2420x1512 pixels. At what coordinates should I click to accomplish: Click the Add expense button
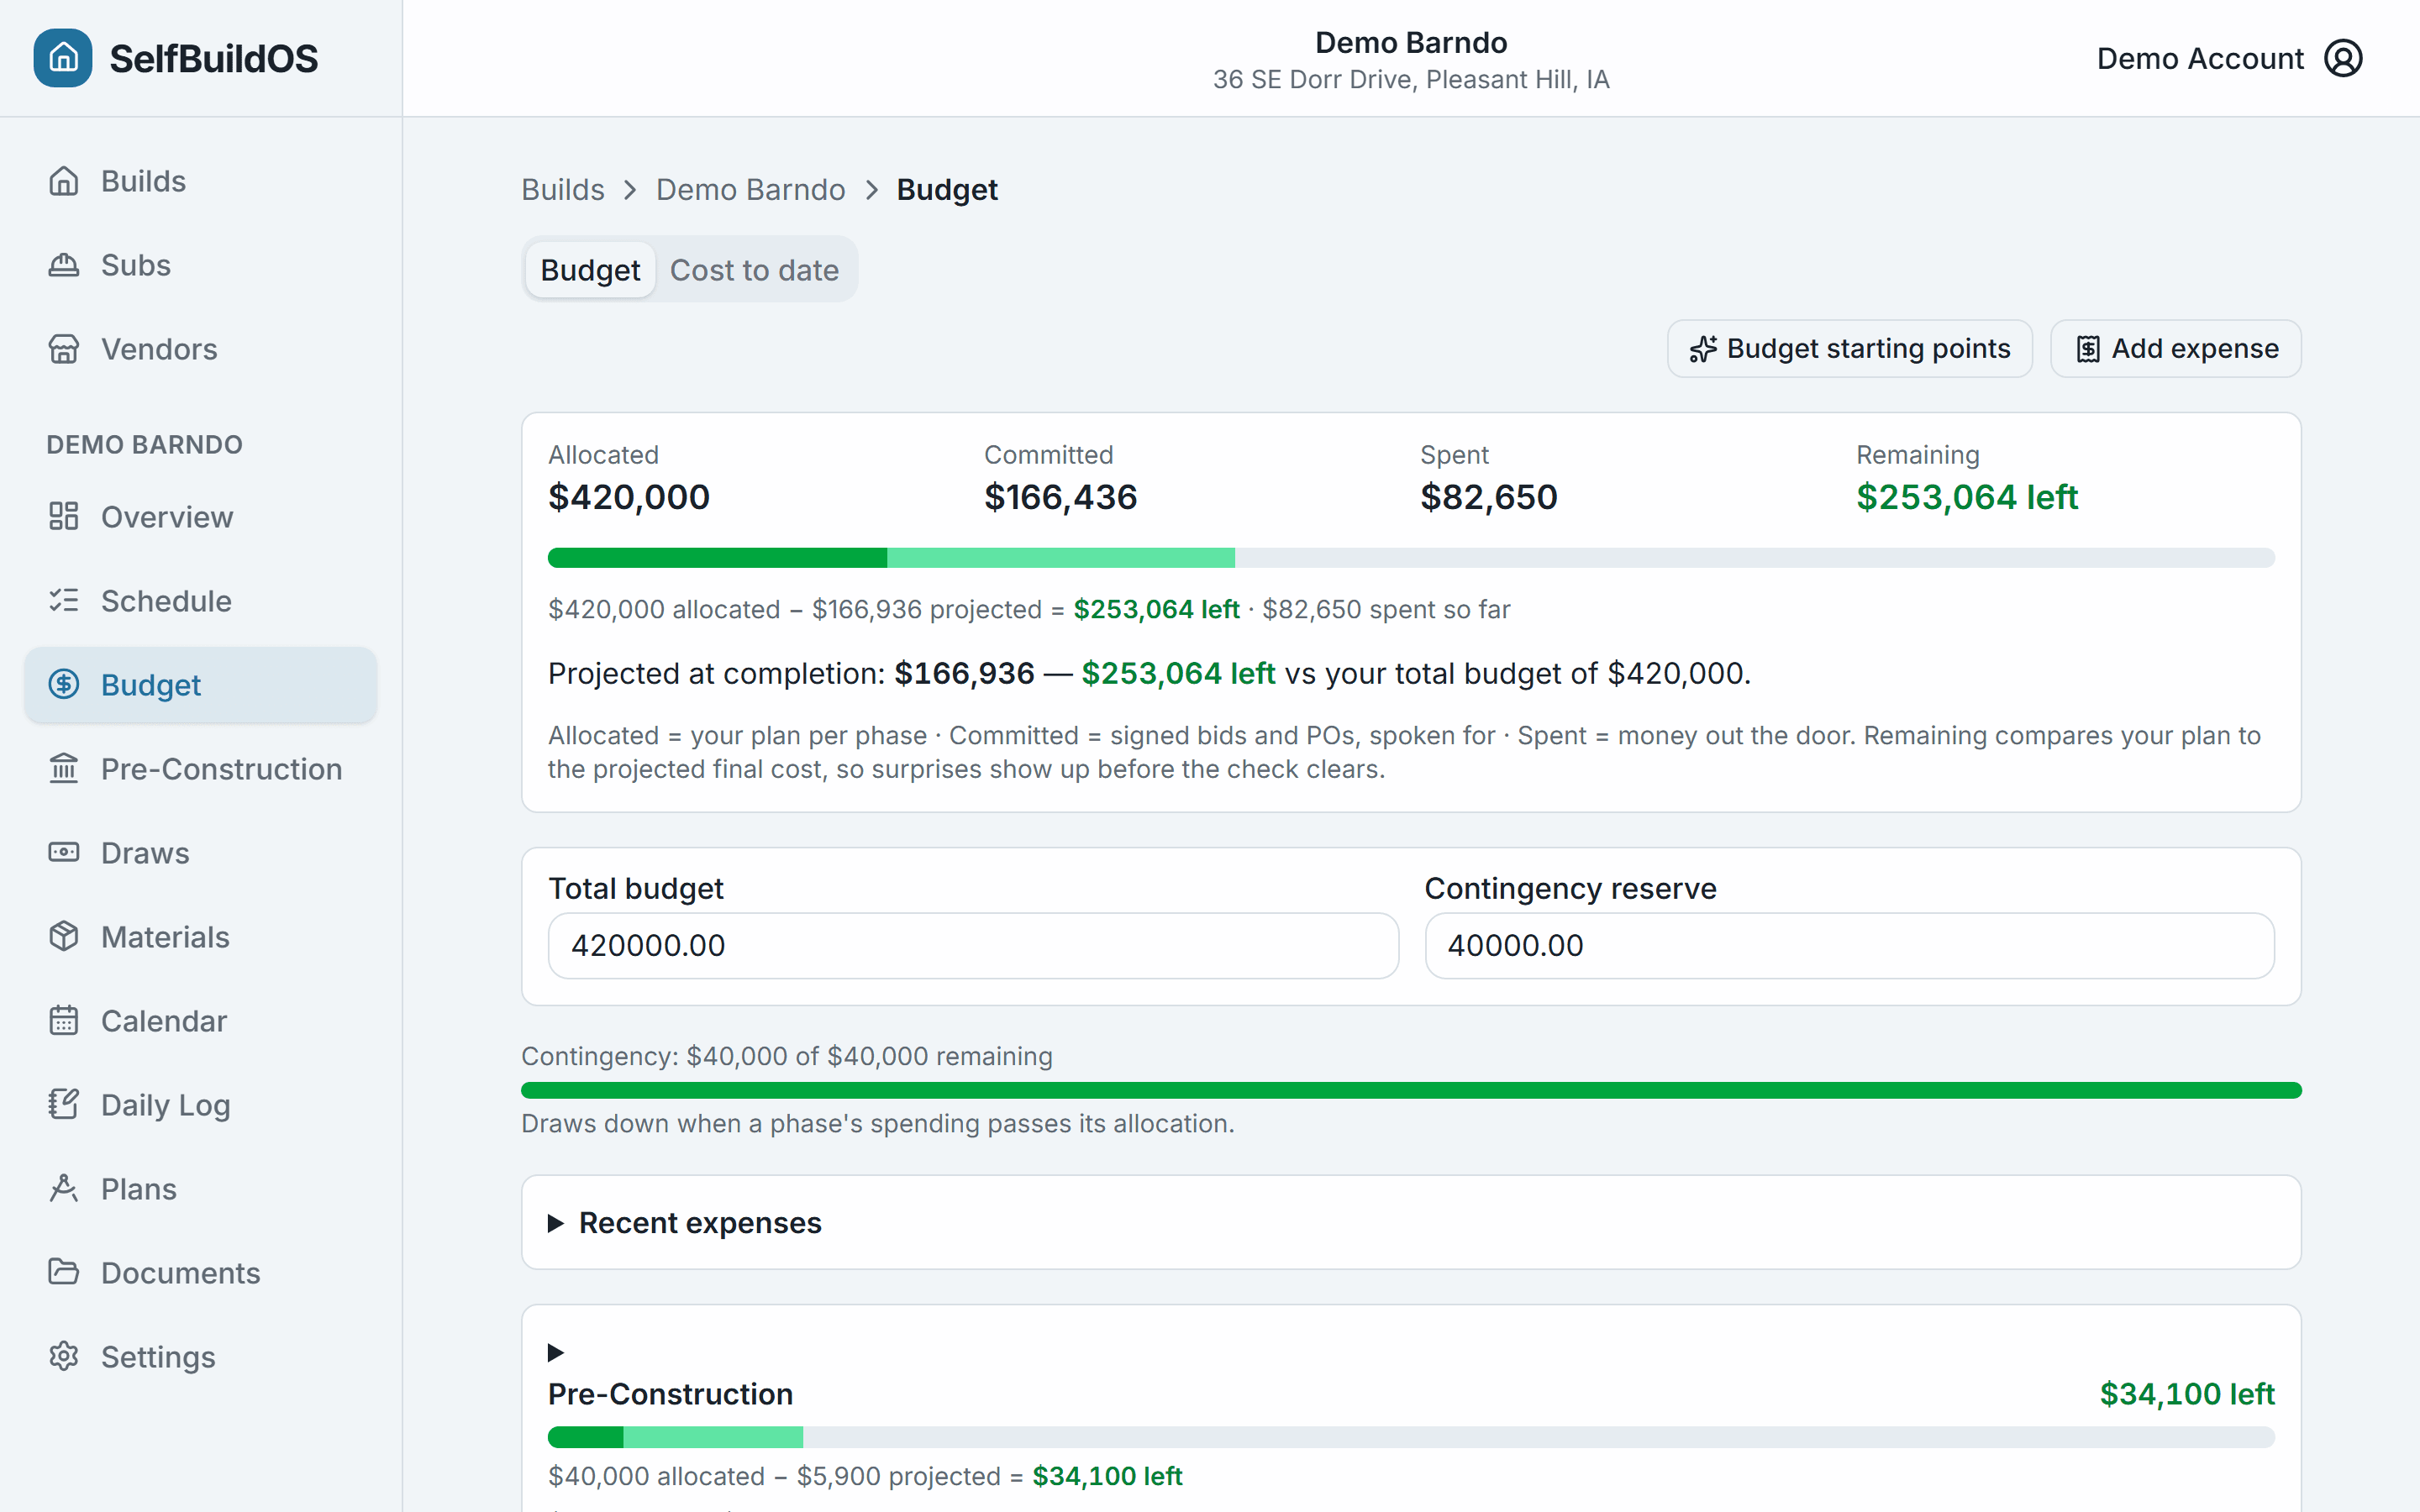pyautogui.click(x=2176, y=349)
